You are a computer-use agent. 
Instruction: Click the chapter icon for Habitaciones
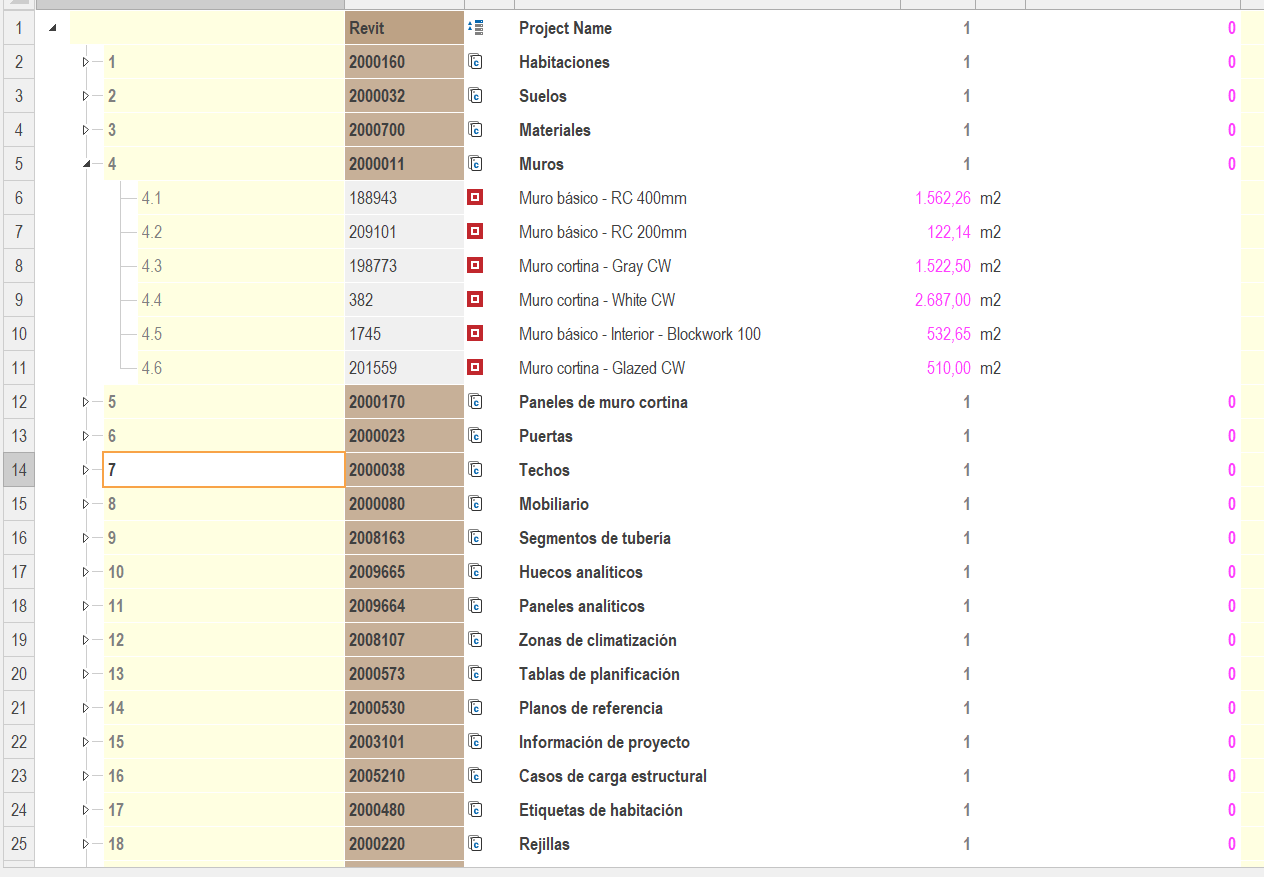click(475, 62)
